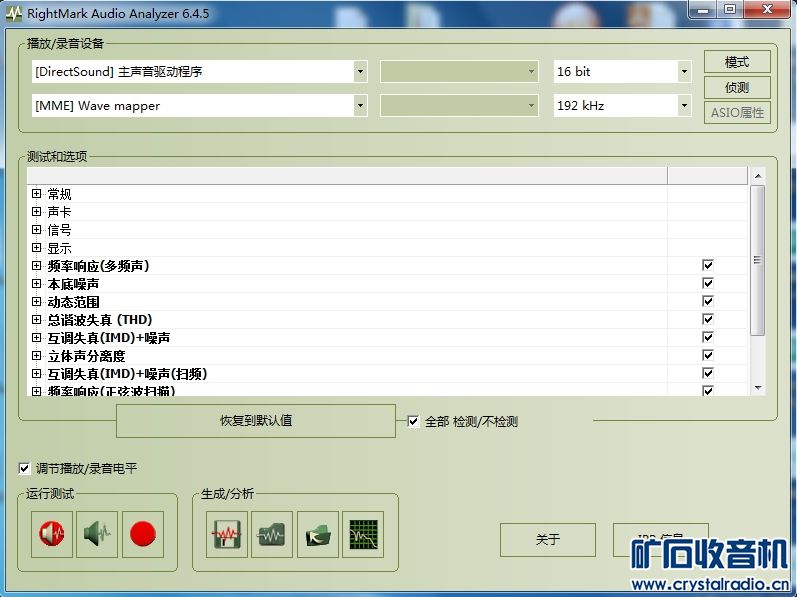The height and width of the screenshot is (597, 797).
Task: Toggle the 动态范围 test checkbox
Action: (708, 301)
